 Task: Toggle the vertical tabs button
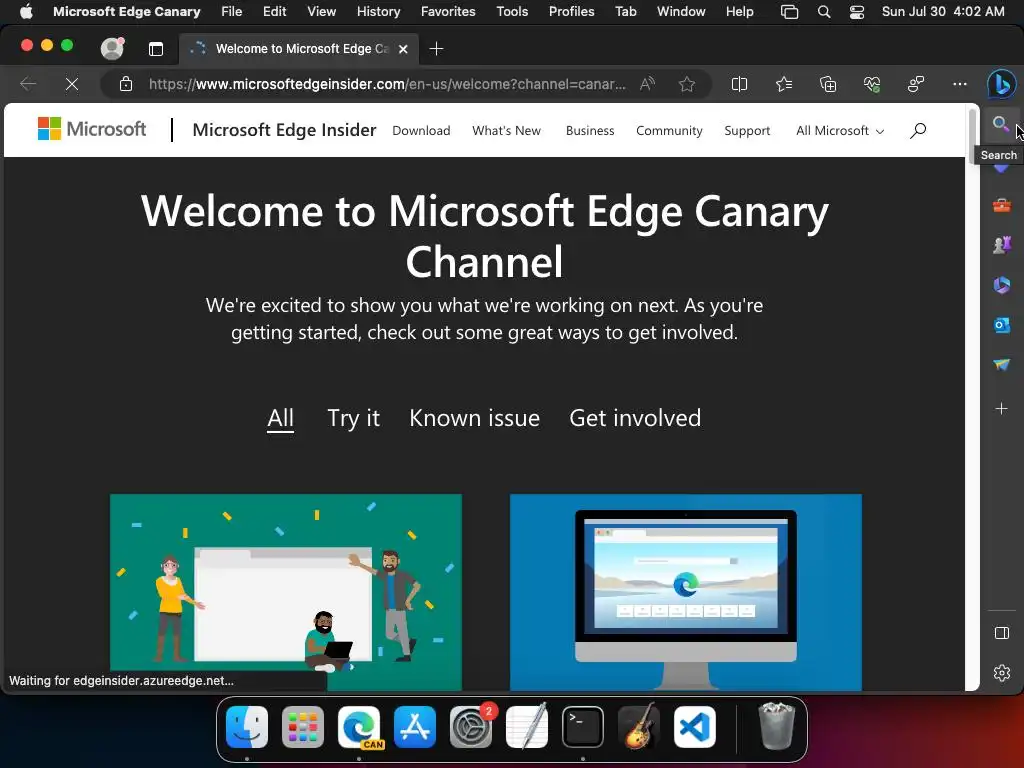(x=155, y=49)
